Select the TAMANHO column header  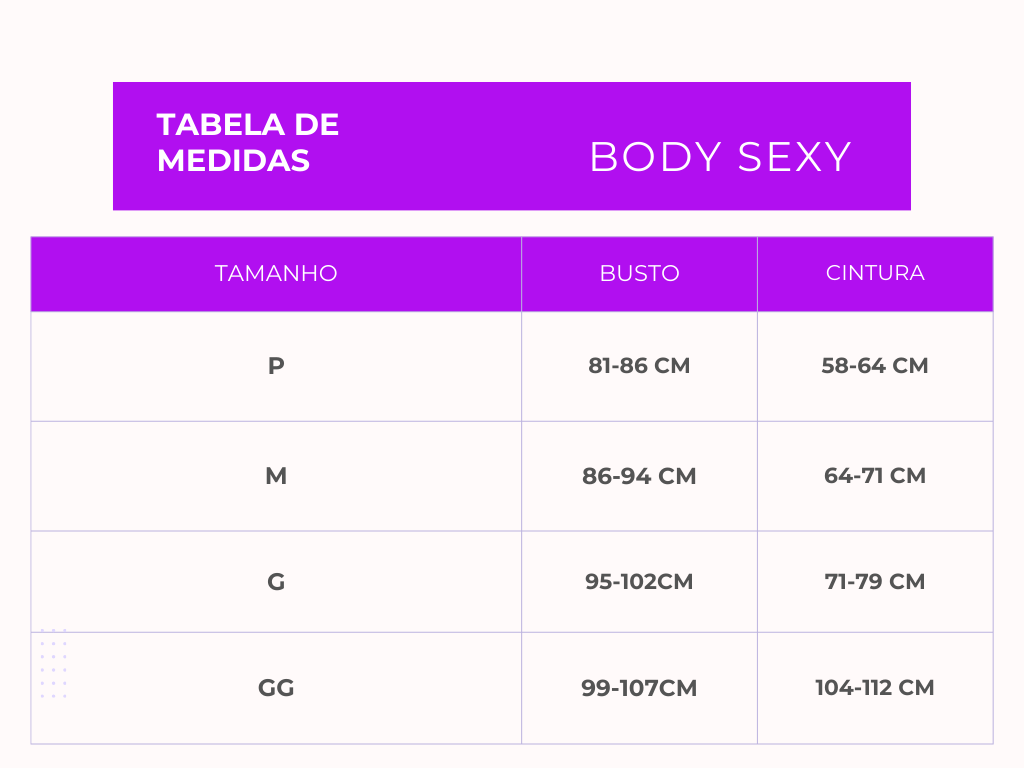(x=276, y=273)
